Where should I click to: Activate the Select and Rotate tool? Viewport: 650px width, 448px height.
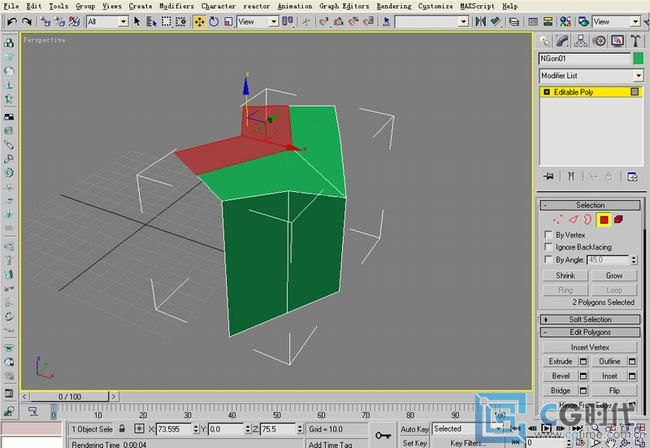tap(214, 21)
